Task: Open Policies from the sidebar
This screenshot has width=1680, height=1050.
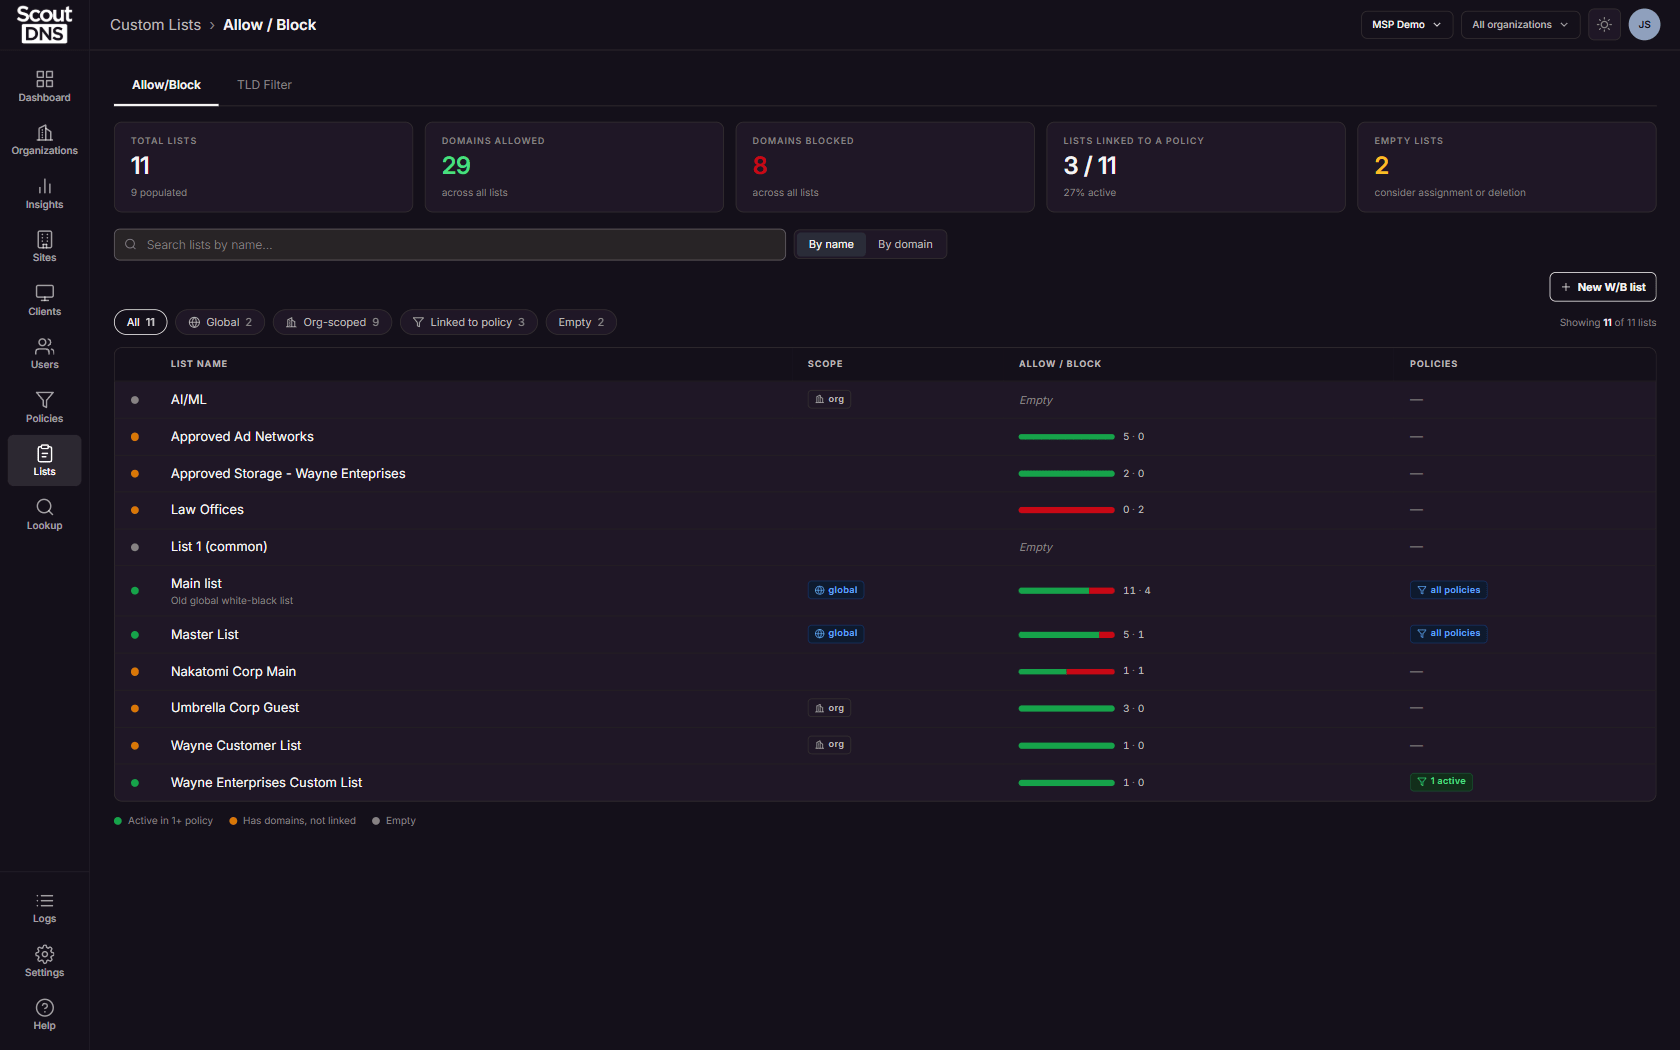Action: (x=44, y=408)
